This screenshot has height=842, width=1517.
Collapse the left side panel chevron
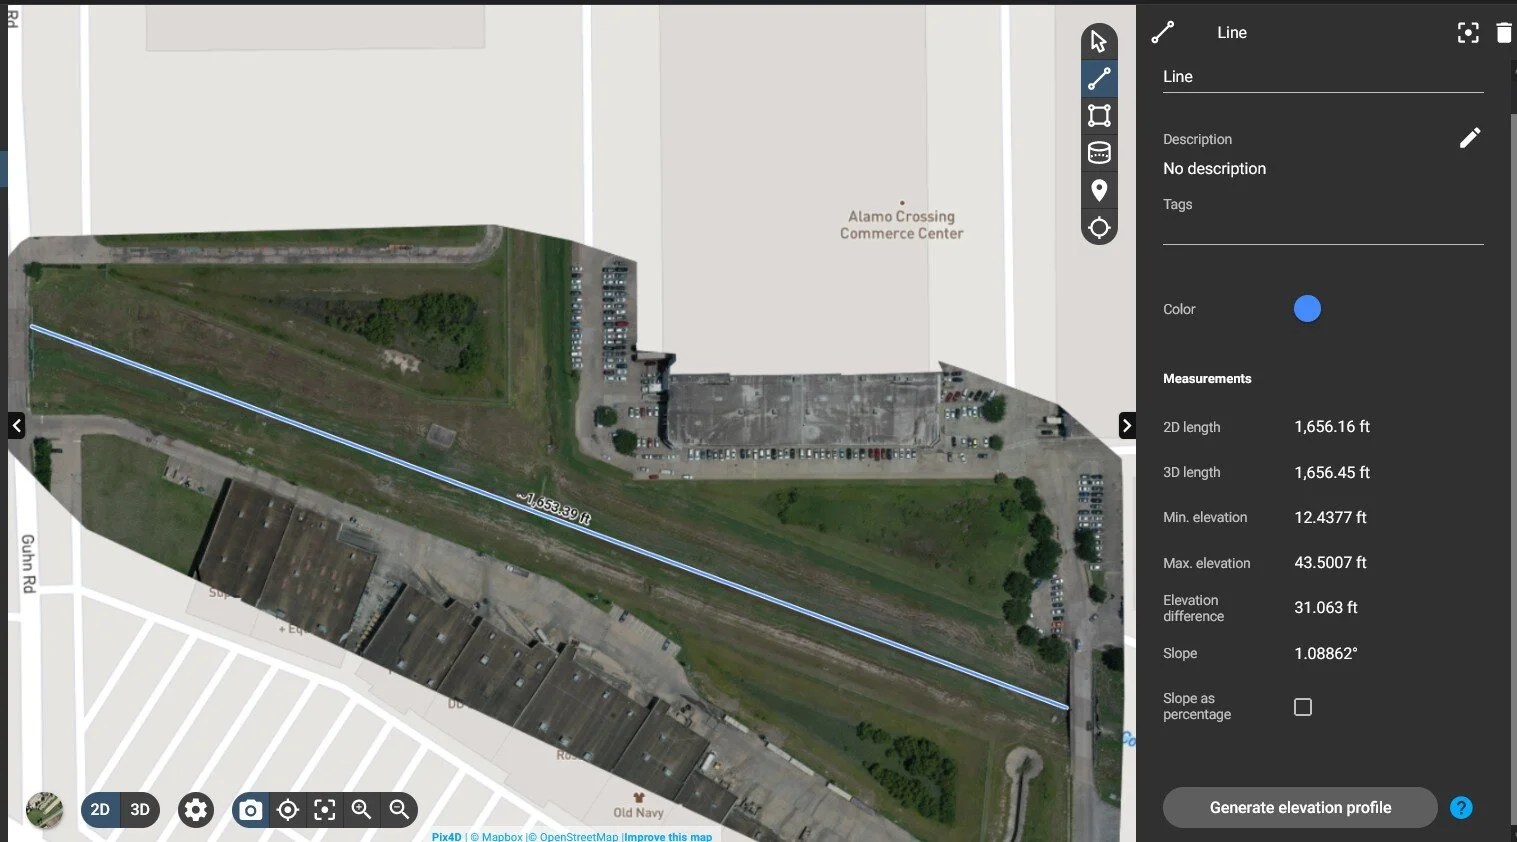pyautogui.click(x=16, y=425)
